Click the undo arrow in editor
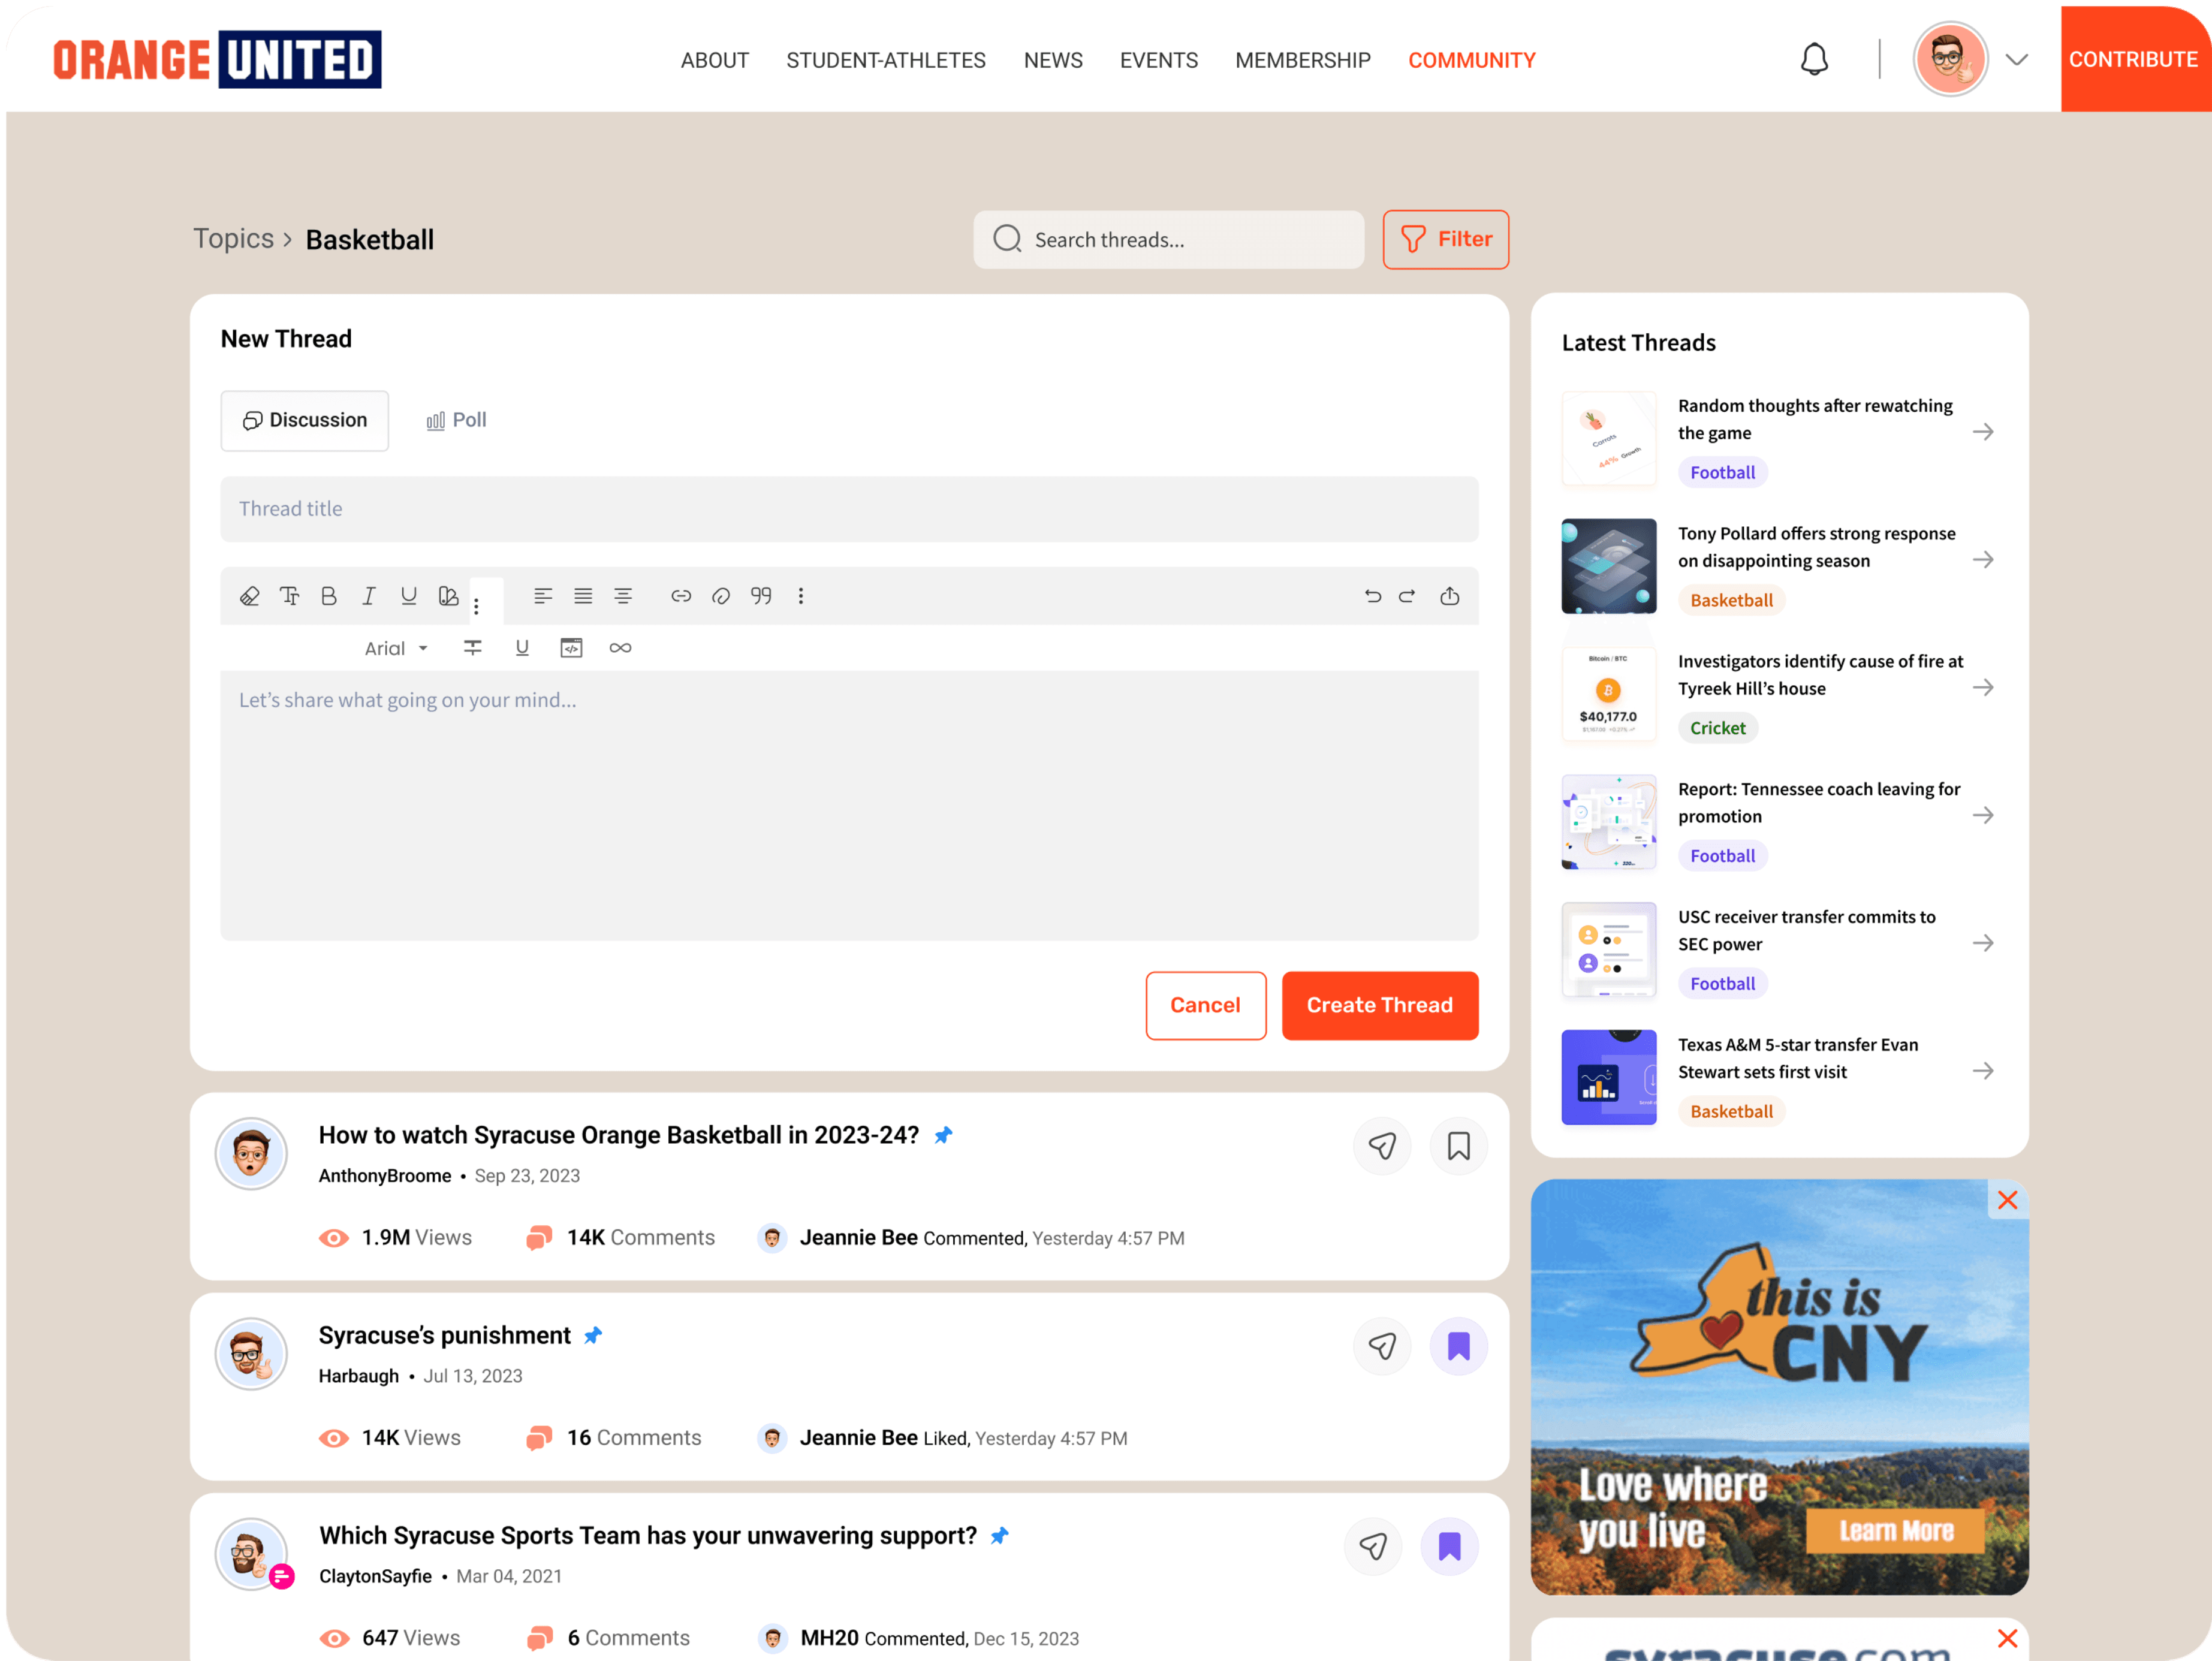The image size is (2212, 1661). click(1372, 597)
